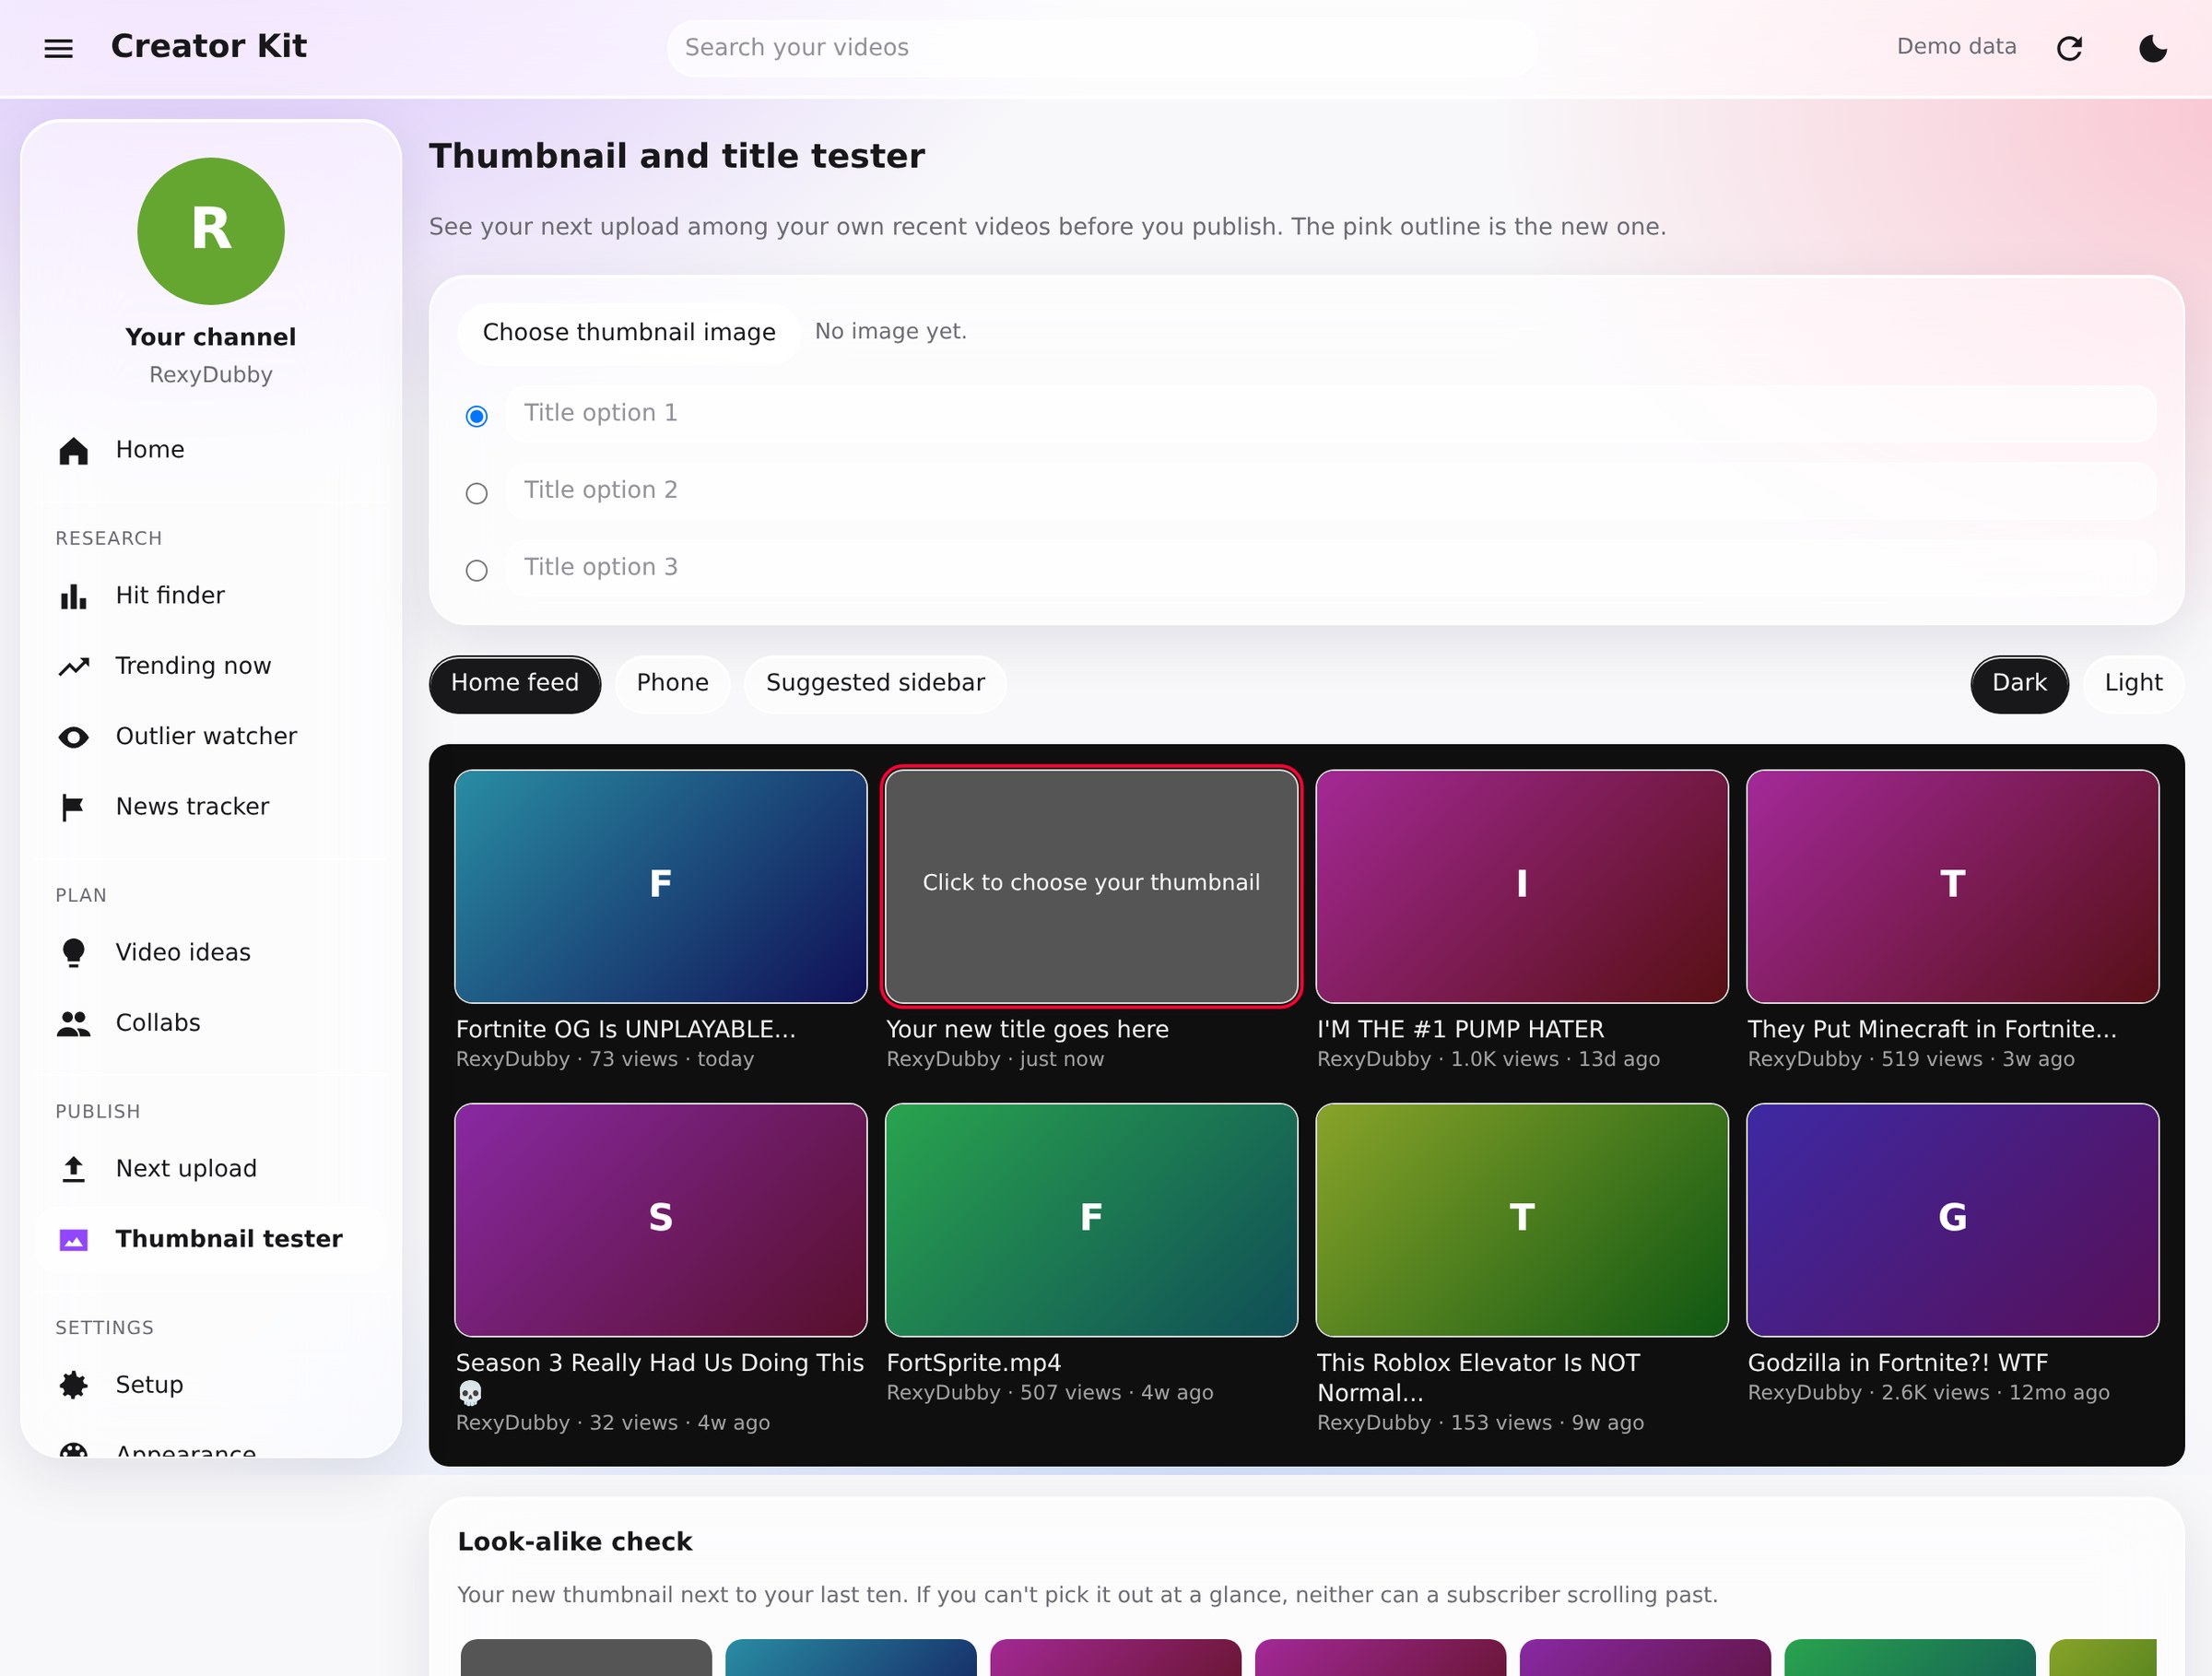Click the 'Click to choose your thumbnail' placeholder
The width and height of the screenshot is (2212, 1676).
pyautogui.click(x=1091, y=885)
